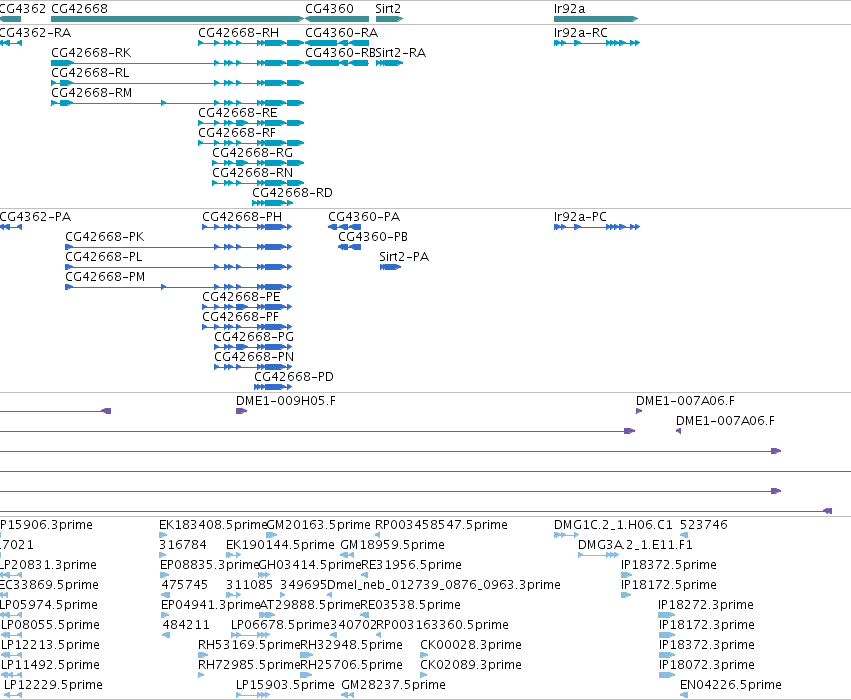Select protein Ir92a-PC
The height and width of the screenshot is (700, 851).
580,217
